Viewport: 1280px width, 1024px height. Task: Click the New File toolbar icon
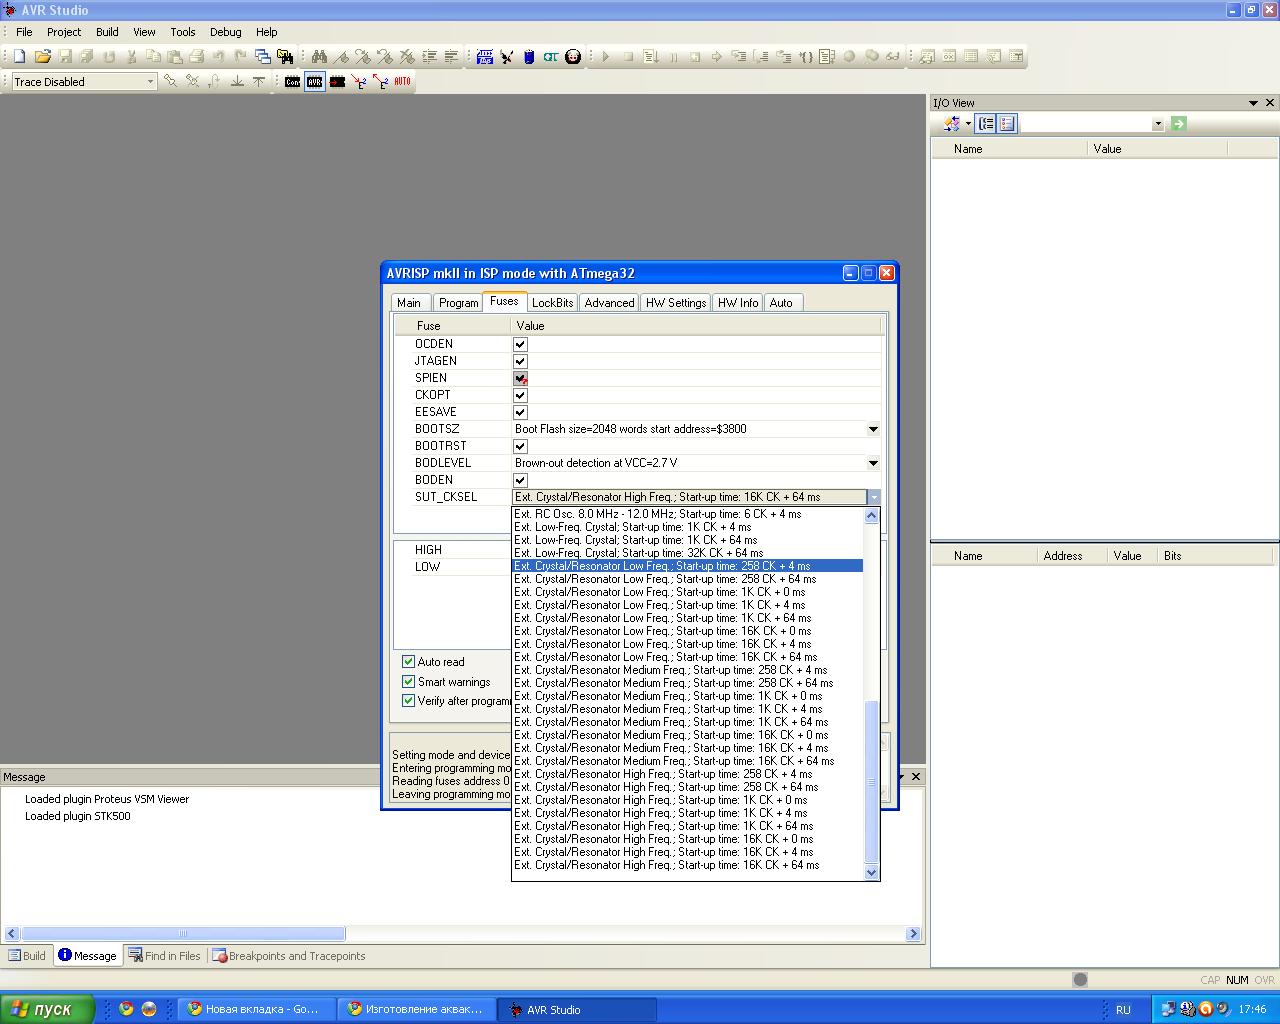point(19,57)
